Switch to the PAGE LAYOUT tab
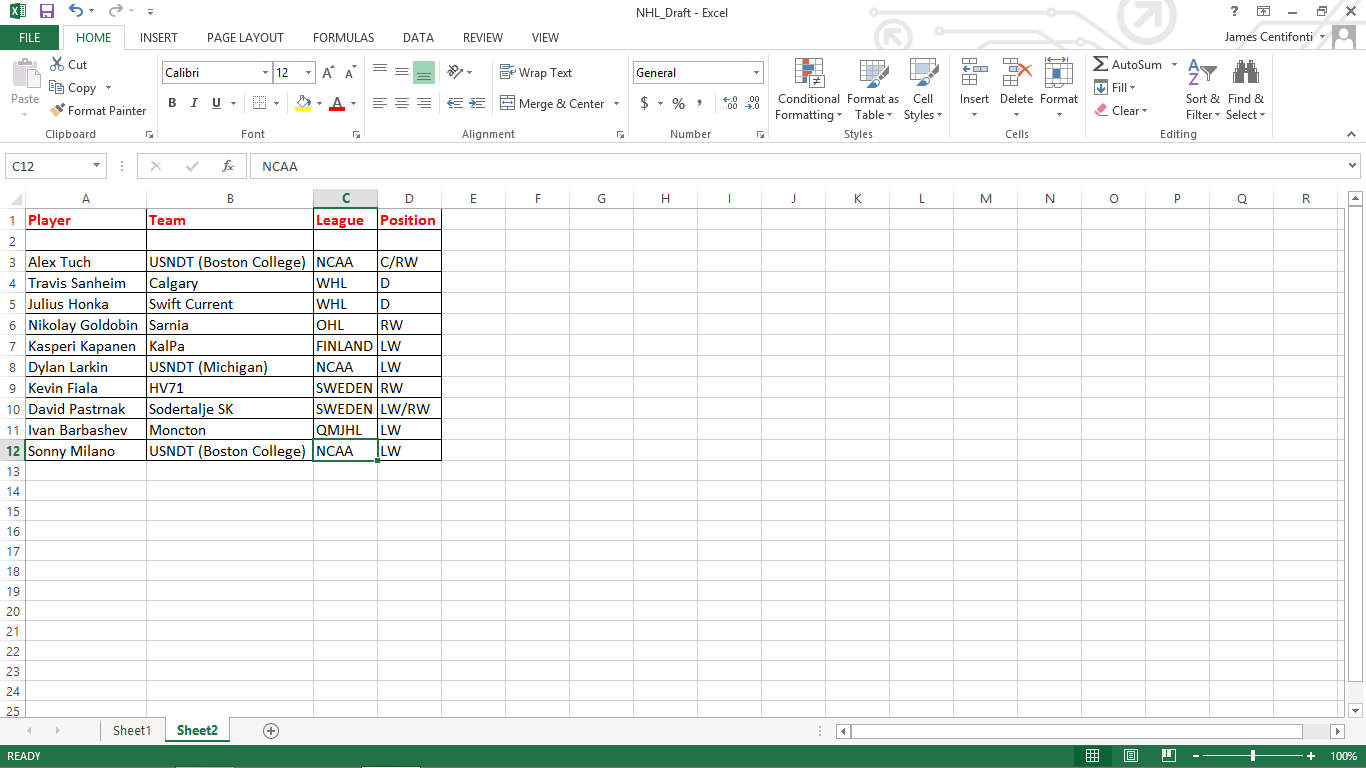1366x768 pixels. coord(245,38)
